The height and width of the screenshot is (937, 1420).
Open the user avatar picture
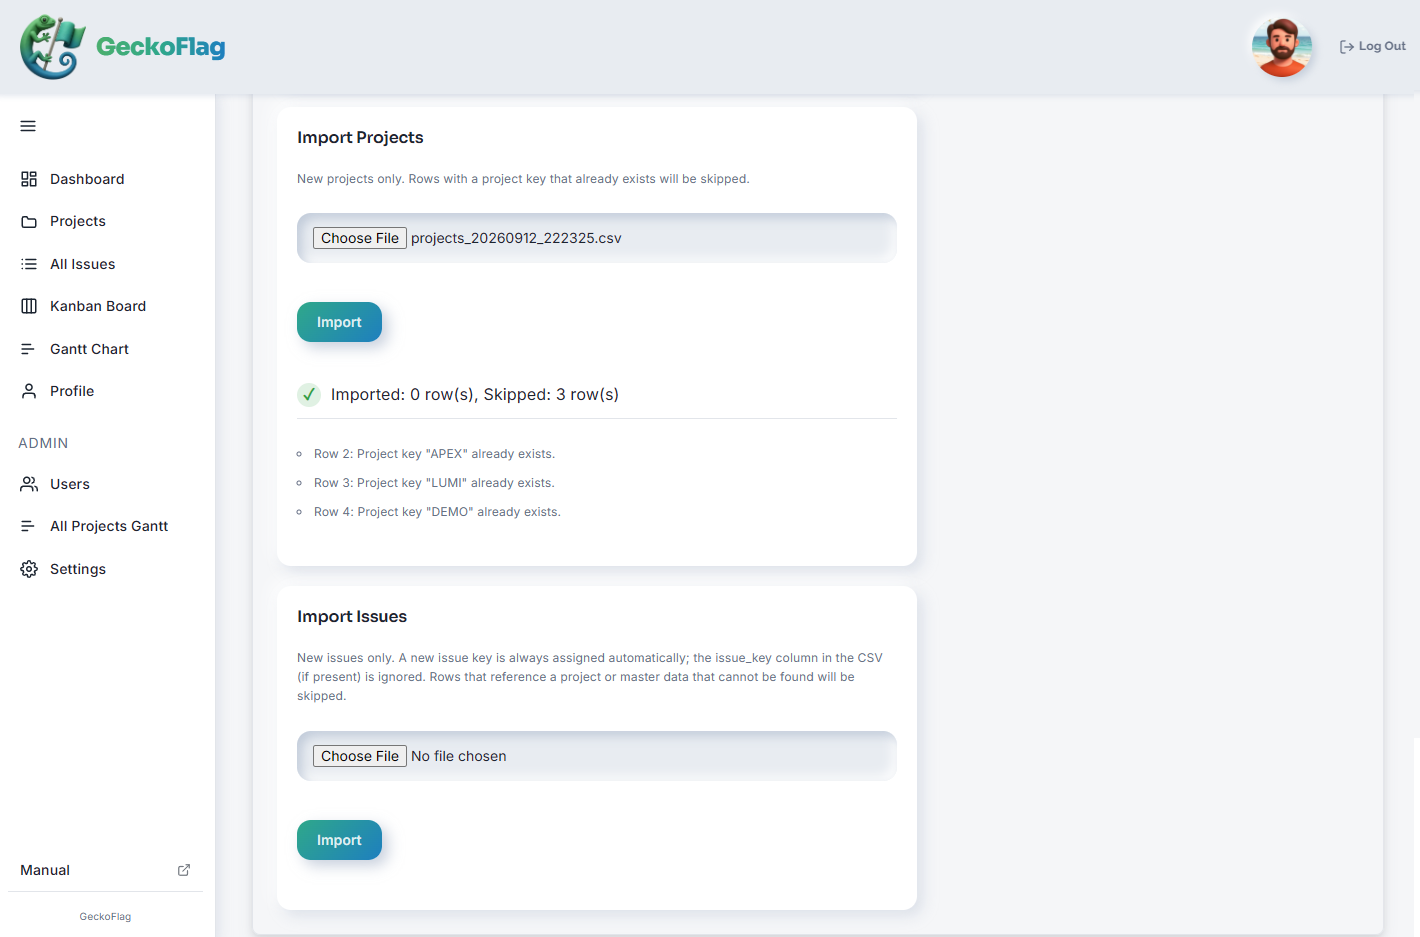point(1281,46)
